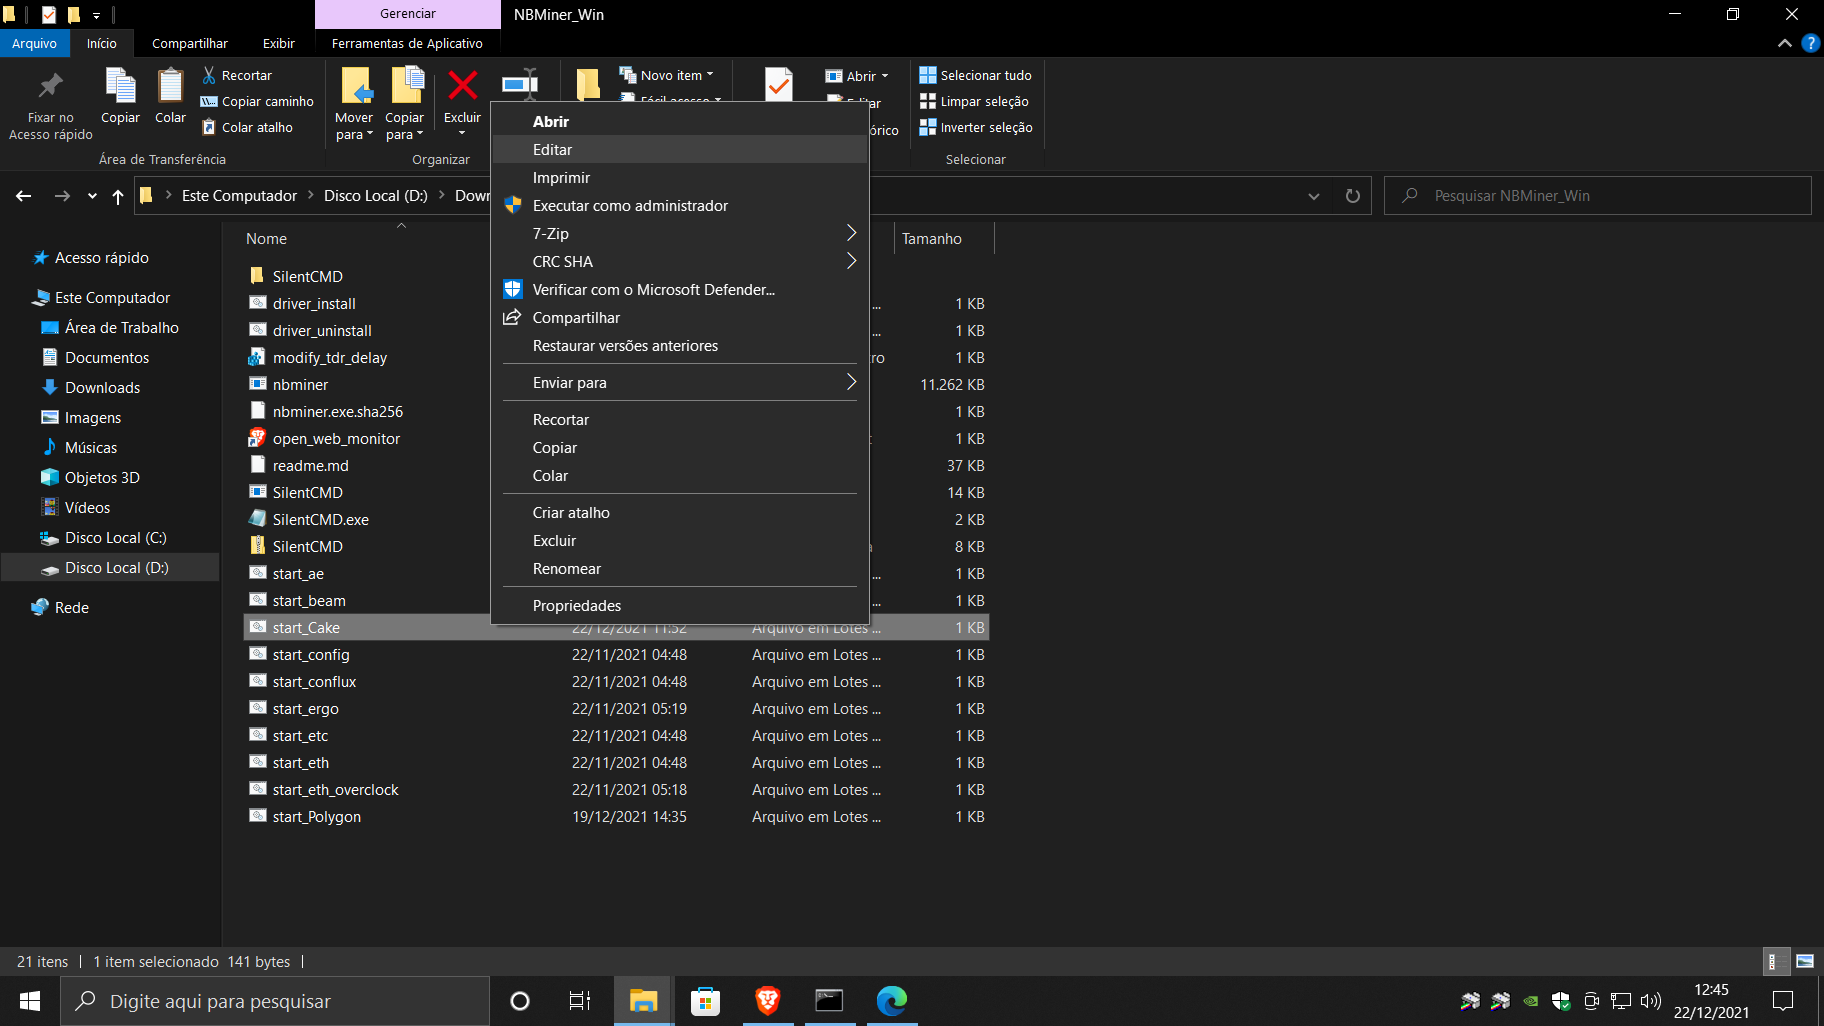Open the recent locations dropdown arrow

92,196
